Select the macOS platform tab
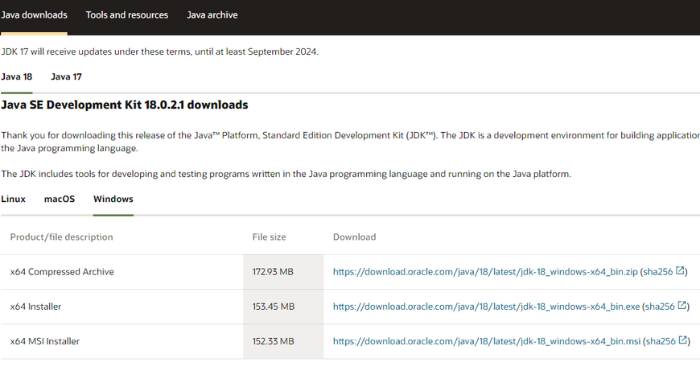The image size is (700, 375). click(59, 199)
